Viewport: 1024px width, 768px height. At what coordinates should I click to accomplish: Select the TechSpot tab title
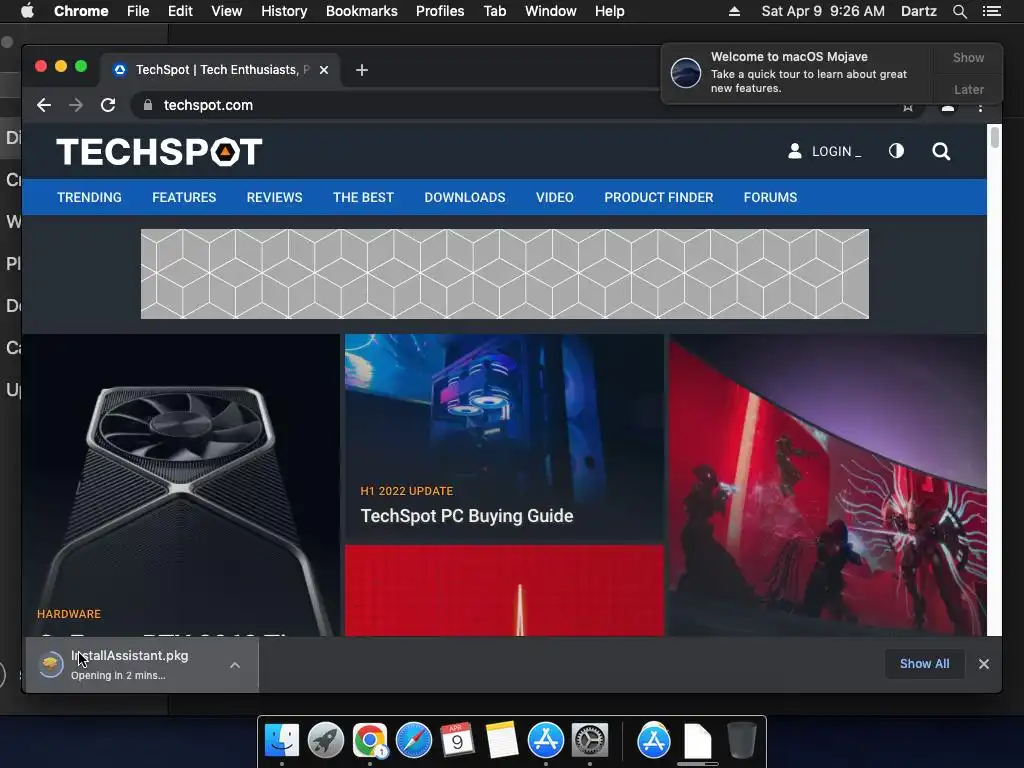pyautogui.click(x=222, y=70)
